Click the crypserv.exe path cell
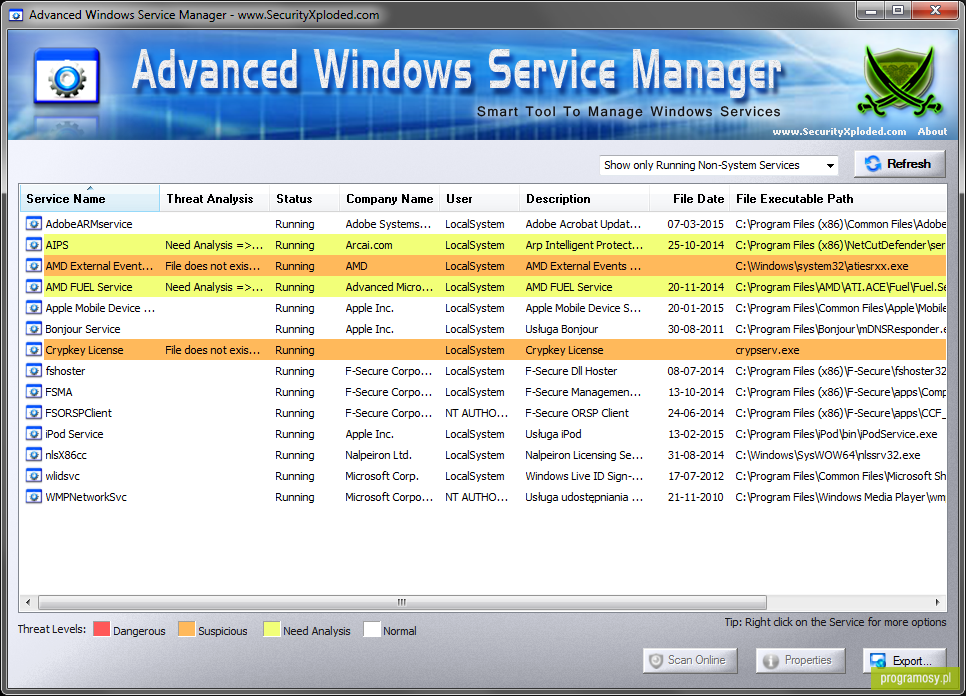 pyautogui.click(x=767, y=350)
